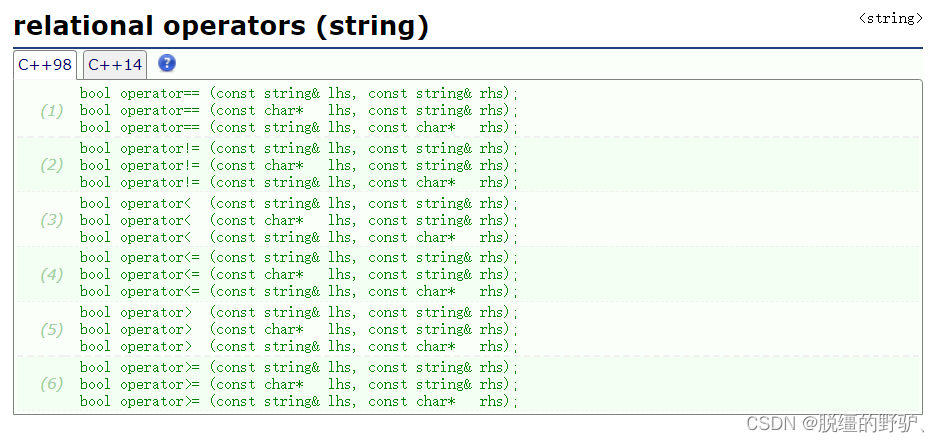
Task: Click operator== overload with const char* rhs
Action: click(299, 127)
